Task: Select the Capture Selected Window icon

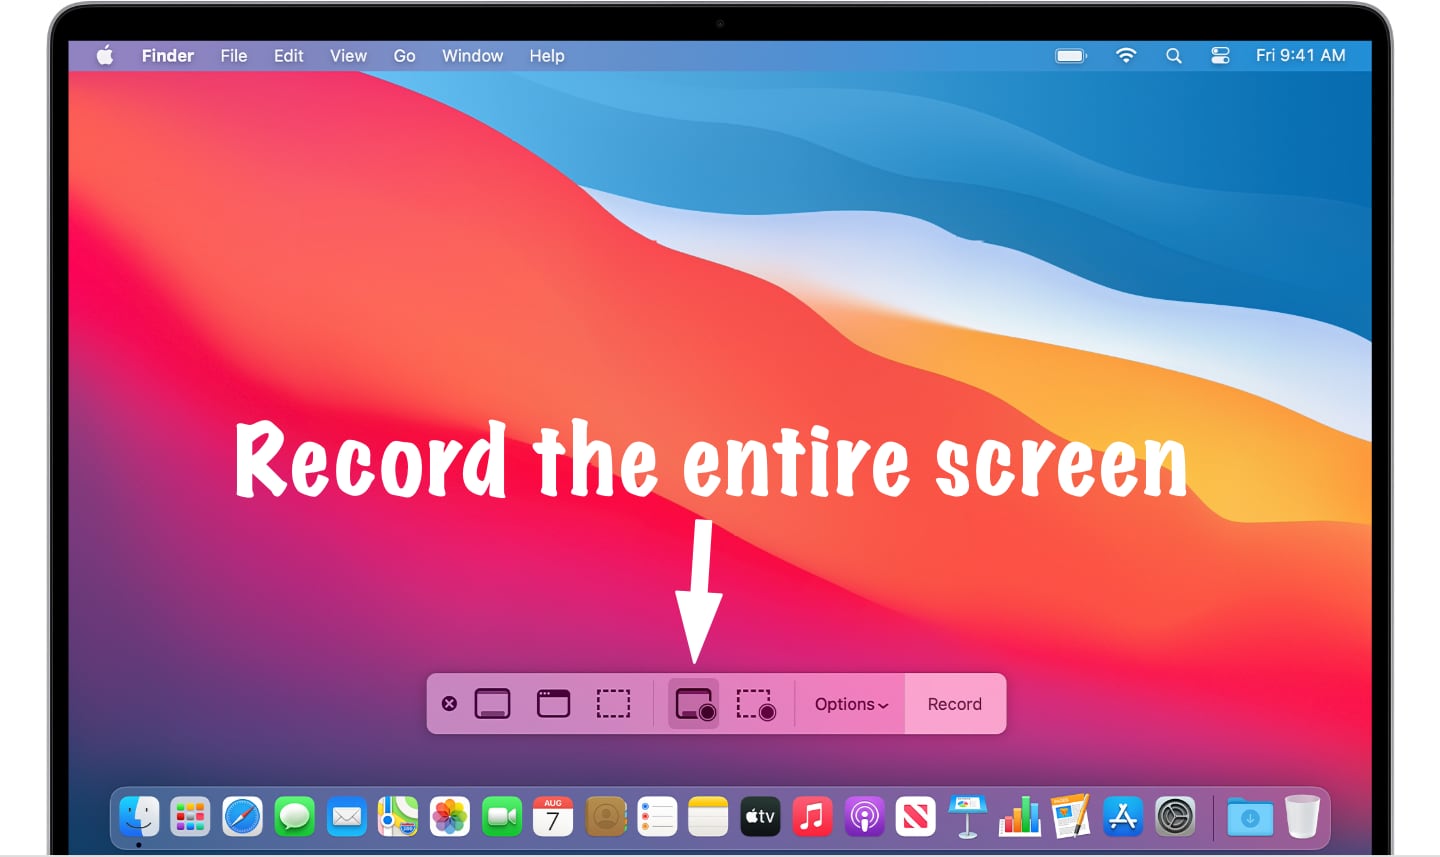Action: coord(554,703)
